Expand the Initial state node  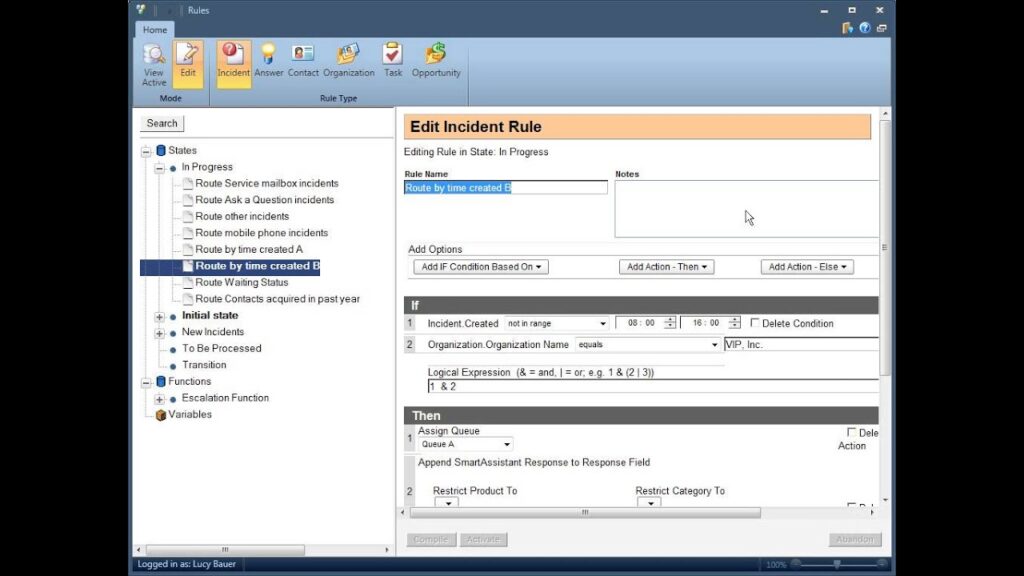(x=159, y=316)
